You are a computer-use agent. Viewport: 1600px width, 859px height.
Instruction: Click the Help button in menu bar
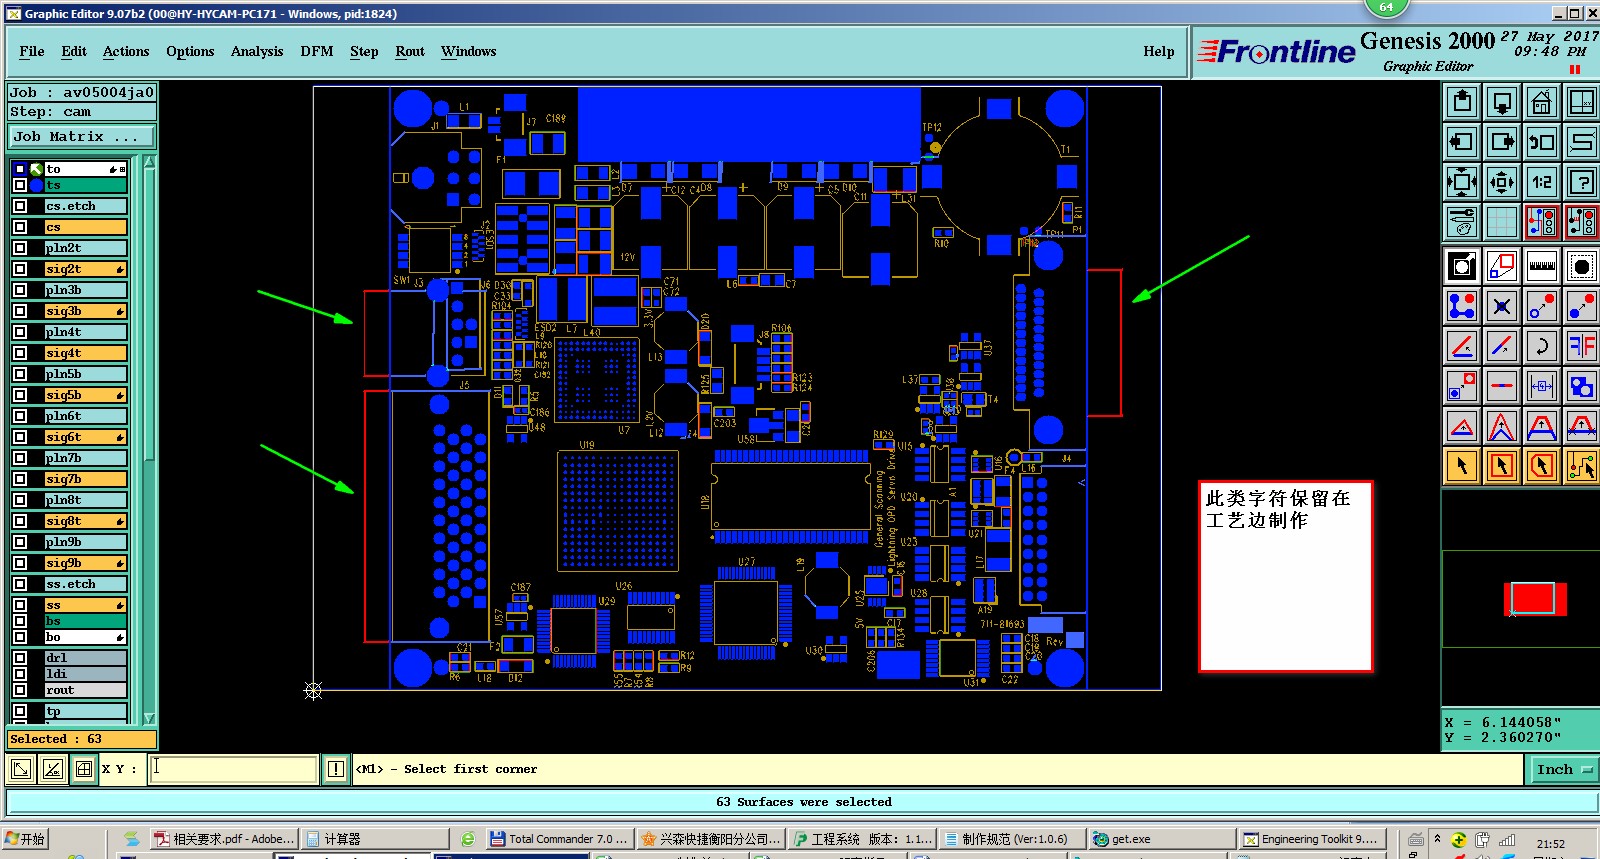pyautogui.click(x=1159, y=51)
